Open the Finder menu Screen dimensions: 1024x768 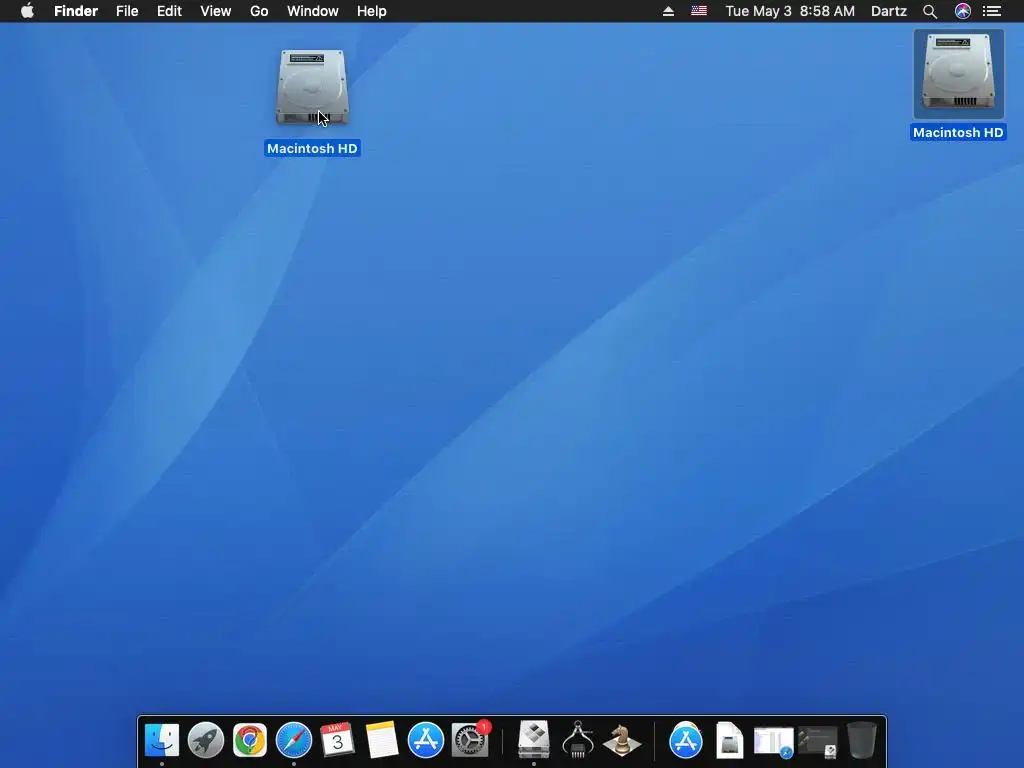pos(76,11)
